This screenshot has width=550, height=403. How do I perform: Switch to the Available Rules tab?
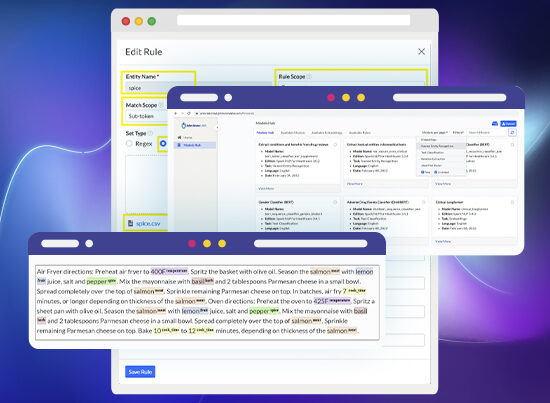click(x=360, y=133)
